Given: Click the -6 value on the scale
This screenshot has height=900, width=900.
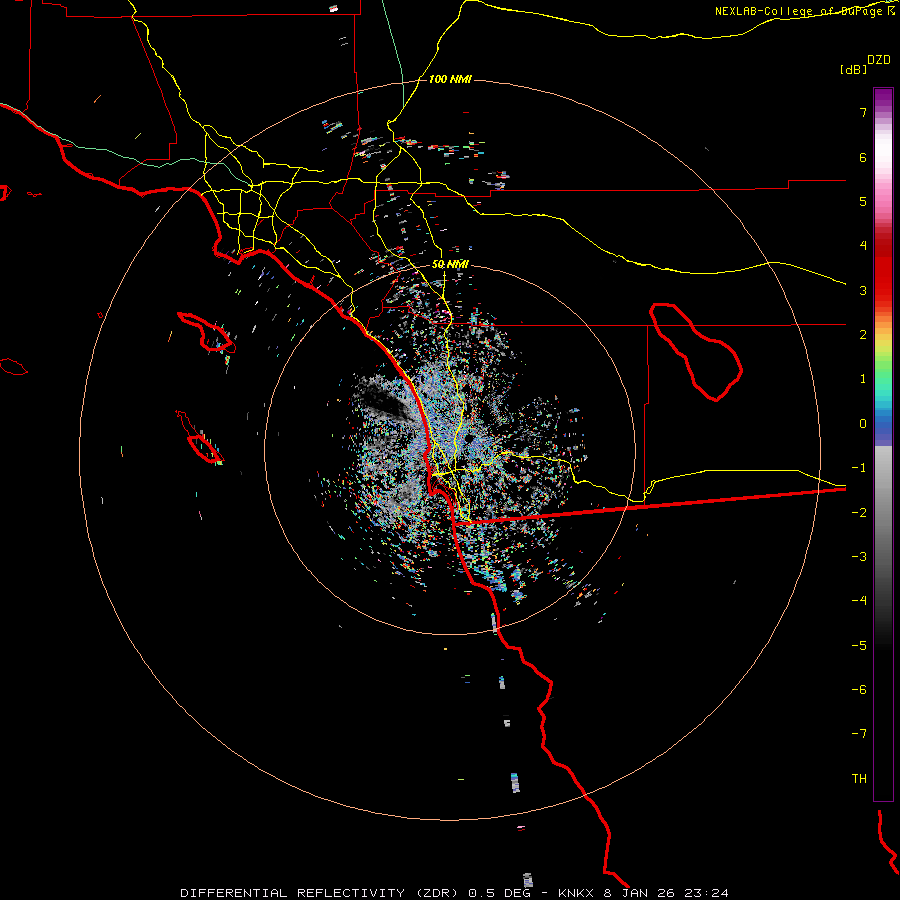Looking at the screenshot, I should (859, 690).
